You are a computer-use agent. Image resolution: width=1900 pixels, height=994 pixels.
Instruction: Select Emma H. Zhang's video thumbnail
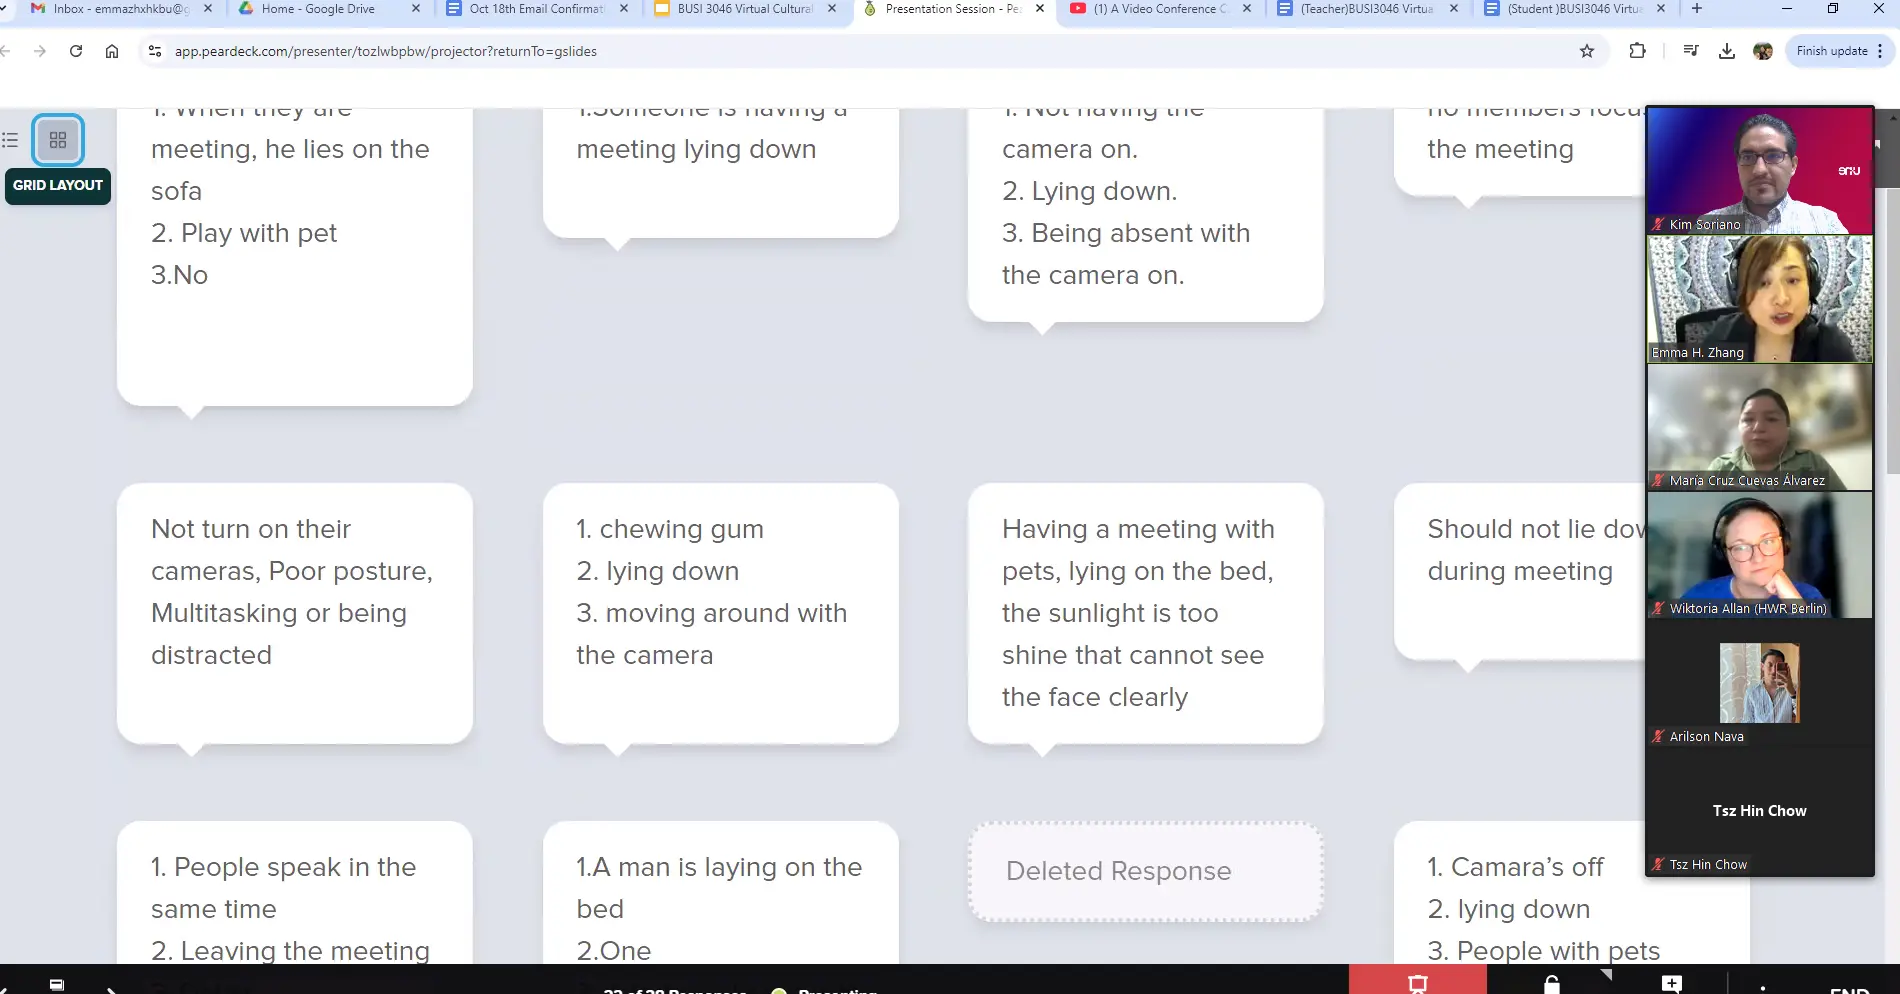pyautogui.click(x=1759, y=299)
